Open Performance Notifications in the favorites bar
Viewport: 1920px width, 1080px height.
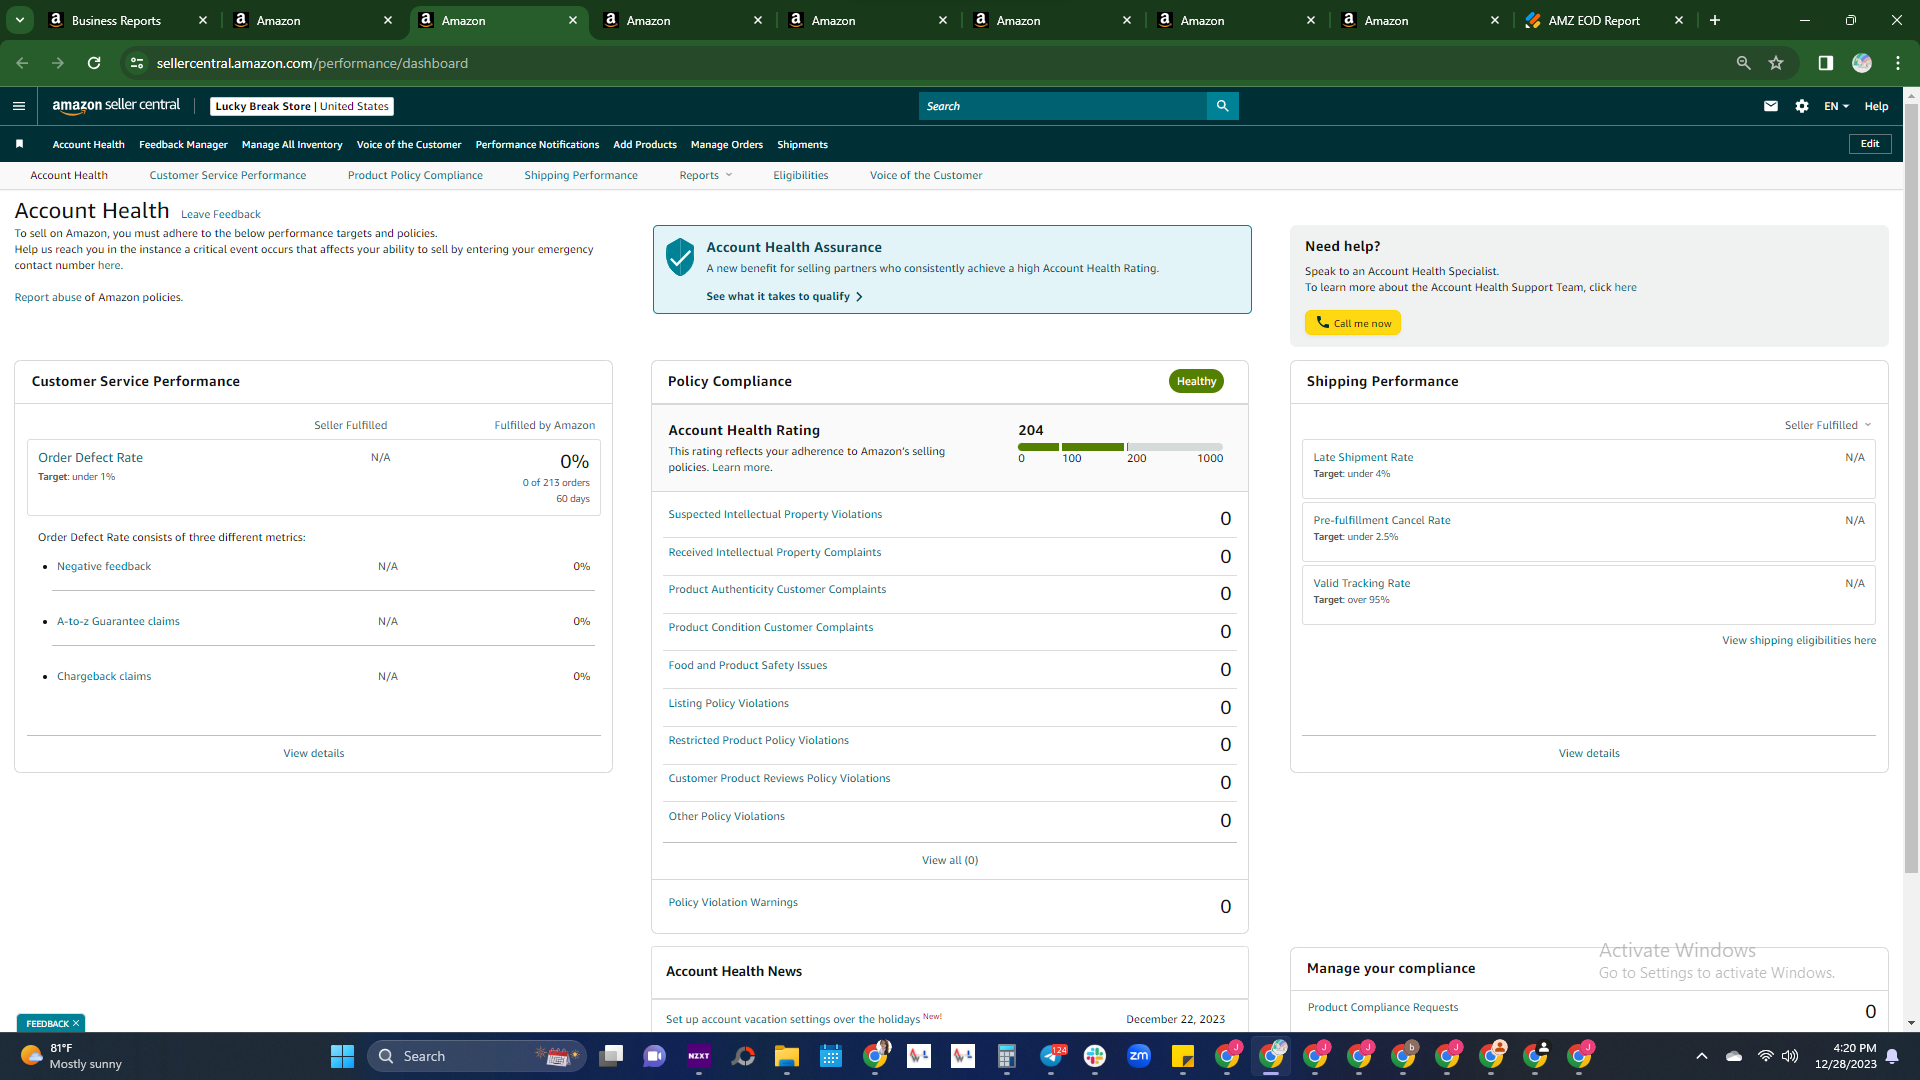pyautogui.click(x=537, y=144)
